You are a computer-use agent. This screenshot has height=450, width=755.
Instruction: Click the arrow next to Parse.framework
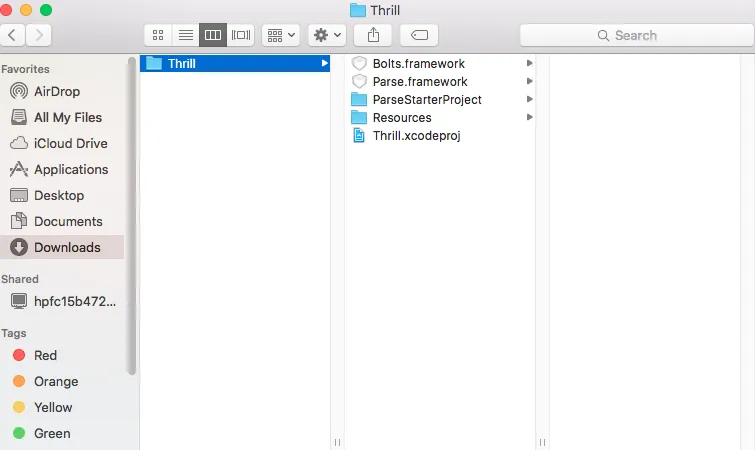tap(529, 81)
